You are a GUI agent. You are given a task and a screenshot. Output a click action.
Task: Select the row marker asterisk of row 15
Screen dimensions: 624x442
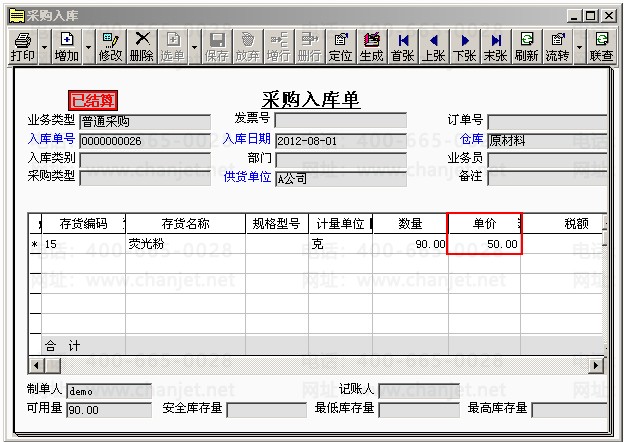click(35, 244)
